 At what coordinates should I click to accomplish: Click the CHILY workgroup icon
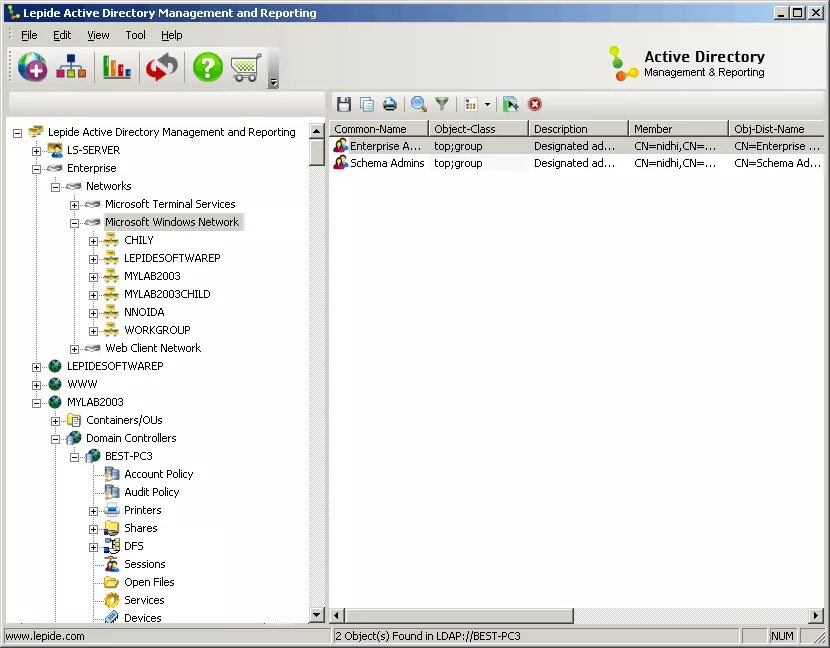click(111, 240)
